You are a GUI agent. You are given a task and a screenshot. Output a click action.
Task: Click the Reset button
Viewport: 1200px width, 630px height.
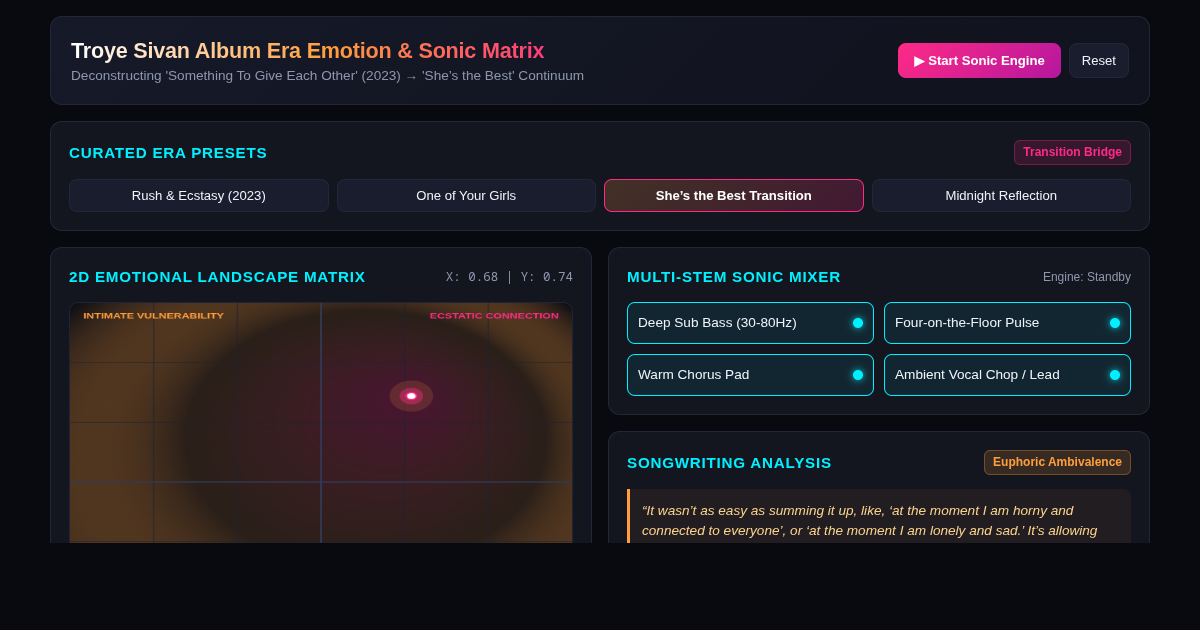[1099, 60]
